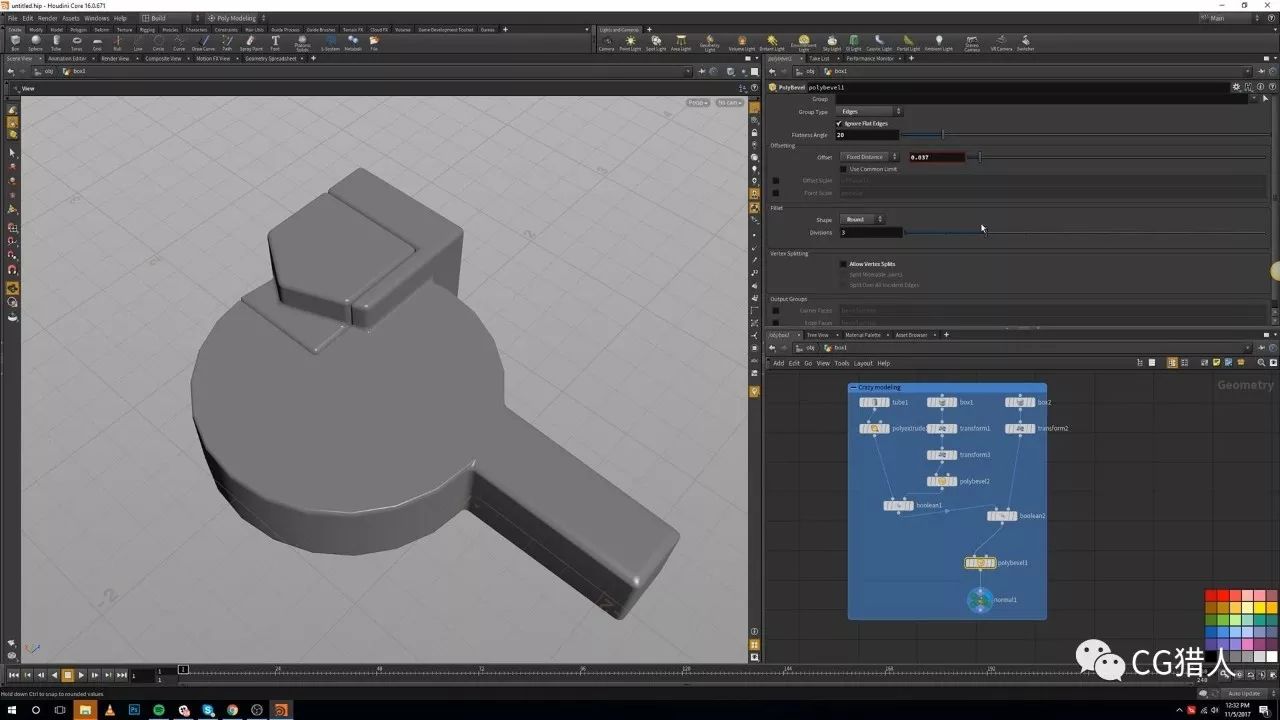Screen dimensions: 1280x720
Task: Select the normal1 node in the network
Action: point(980,600)
